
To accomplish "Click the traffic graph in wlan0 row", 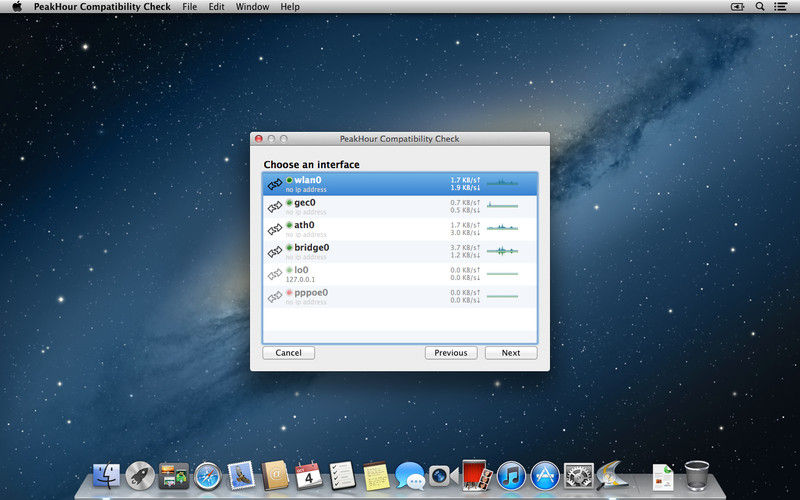I will [x=502, y=182].
